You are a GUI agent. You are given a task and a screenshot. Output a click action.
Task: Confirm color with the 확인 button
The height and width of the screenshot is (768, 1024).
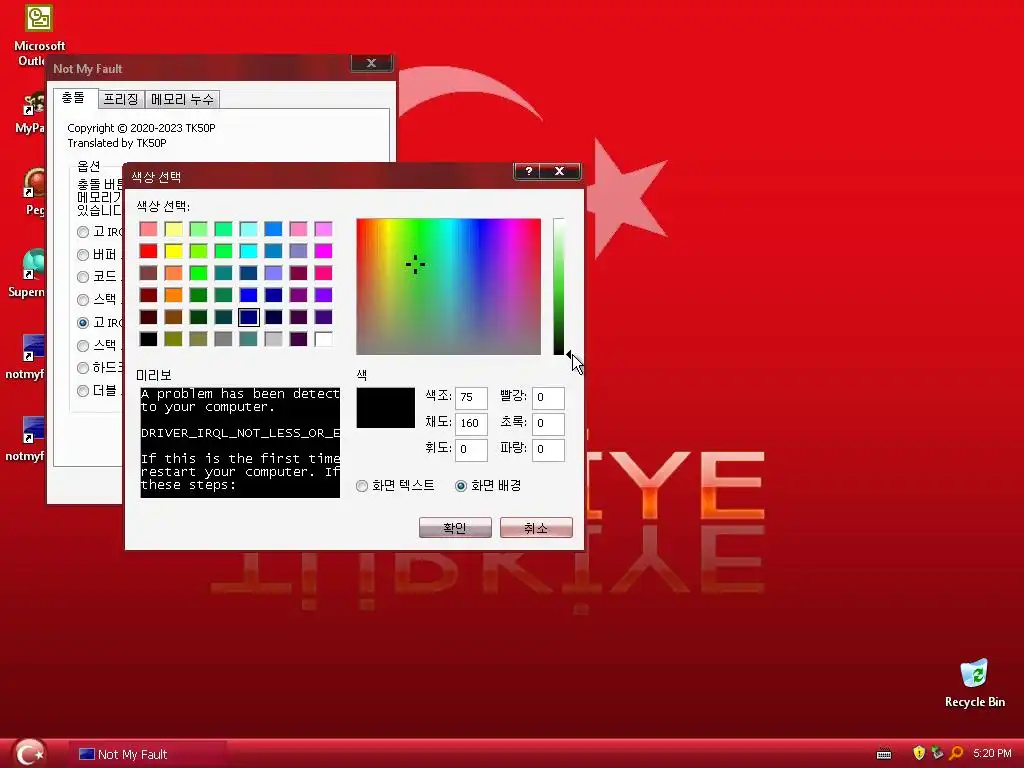pyautogui.click(x=455, y=528)
